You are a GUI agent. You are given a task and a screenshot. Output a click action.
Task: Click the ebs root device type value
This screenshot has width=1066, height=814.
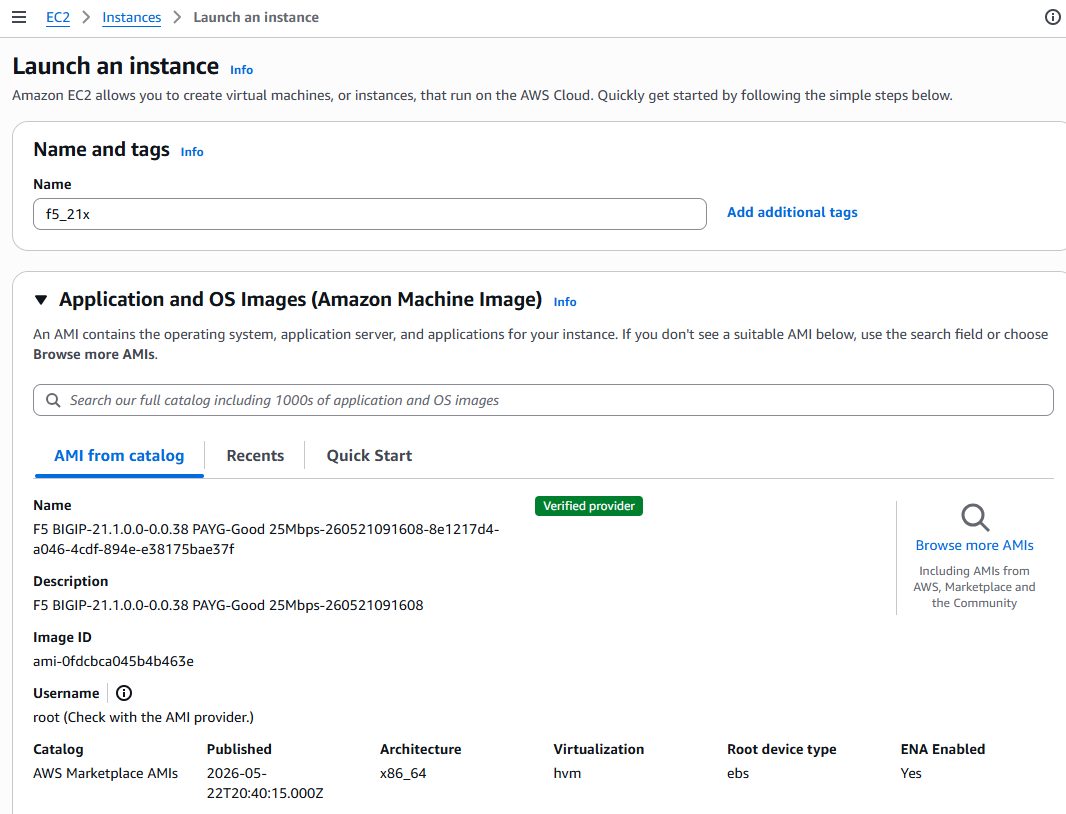click(738, 773)
